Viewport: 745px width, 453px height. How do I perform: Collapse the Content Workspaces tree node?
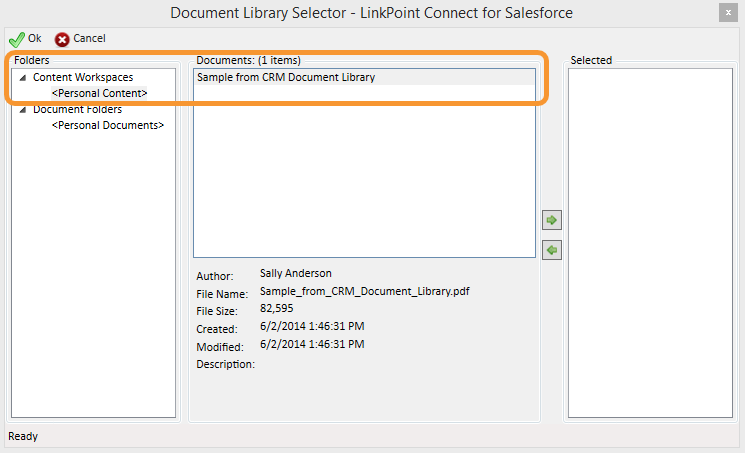click(22, 77)
